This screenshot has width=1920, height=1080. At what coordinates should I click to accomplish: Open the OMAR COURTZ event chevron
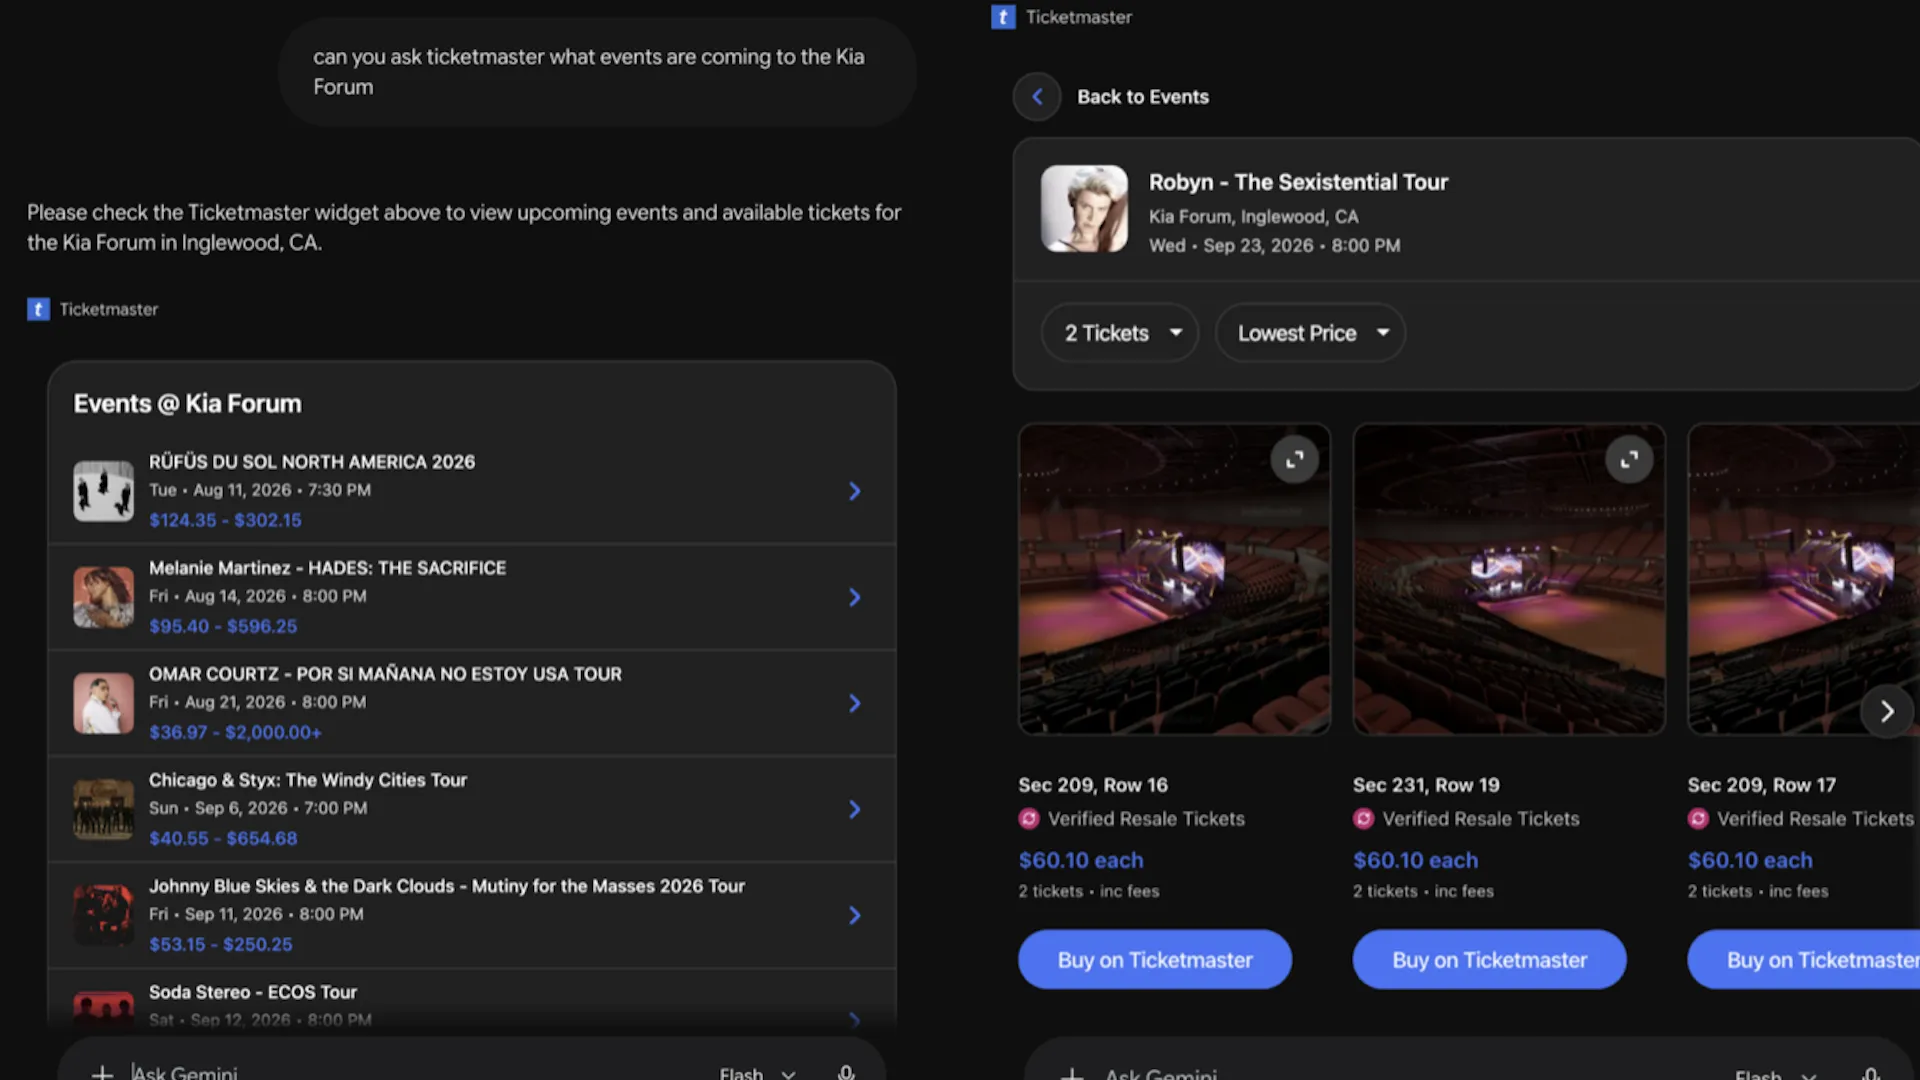point(855,703)
